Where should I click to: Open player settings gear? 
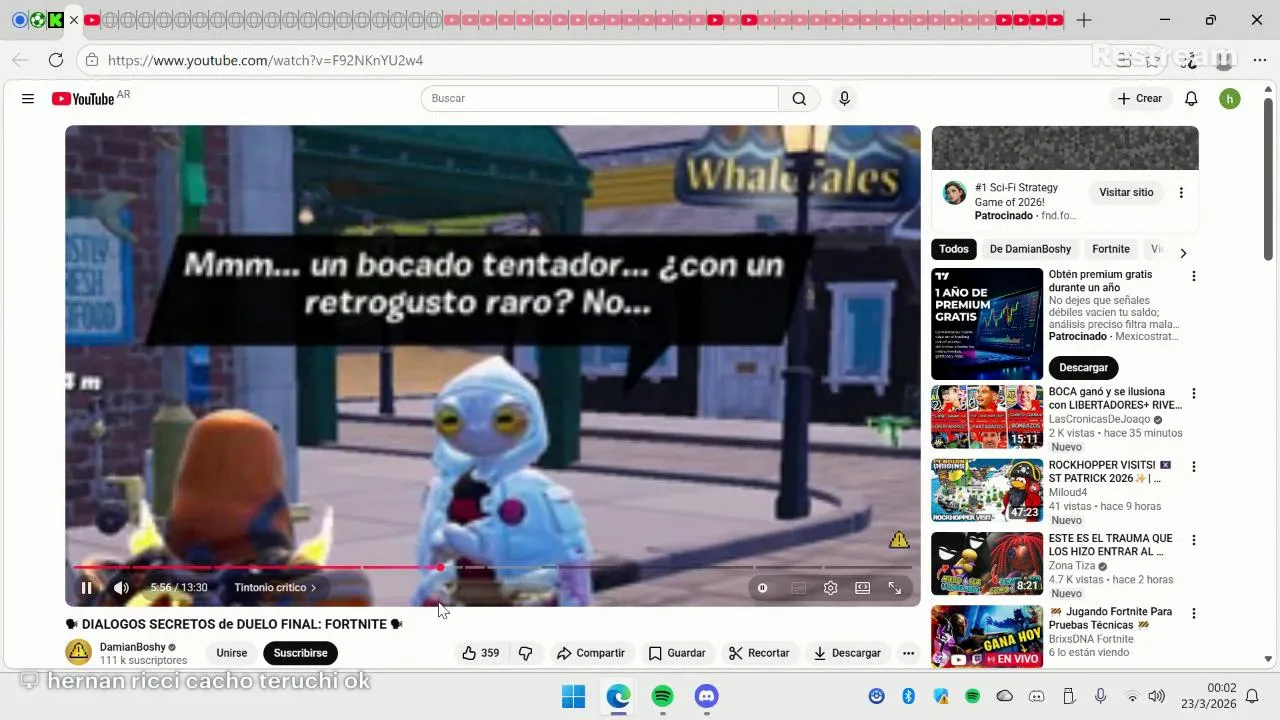830,588
